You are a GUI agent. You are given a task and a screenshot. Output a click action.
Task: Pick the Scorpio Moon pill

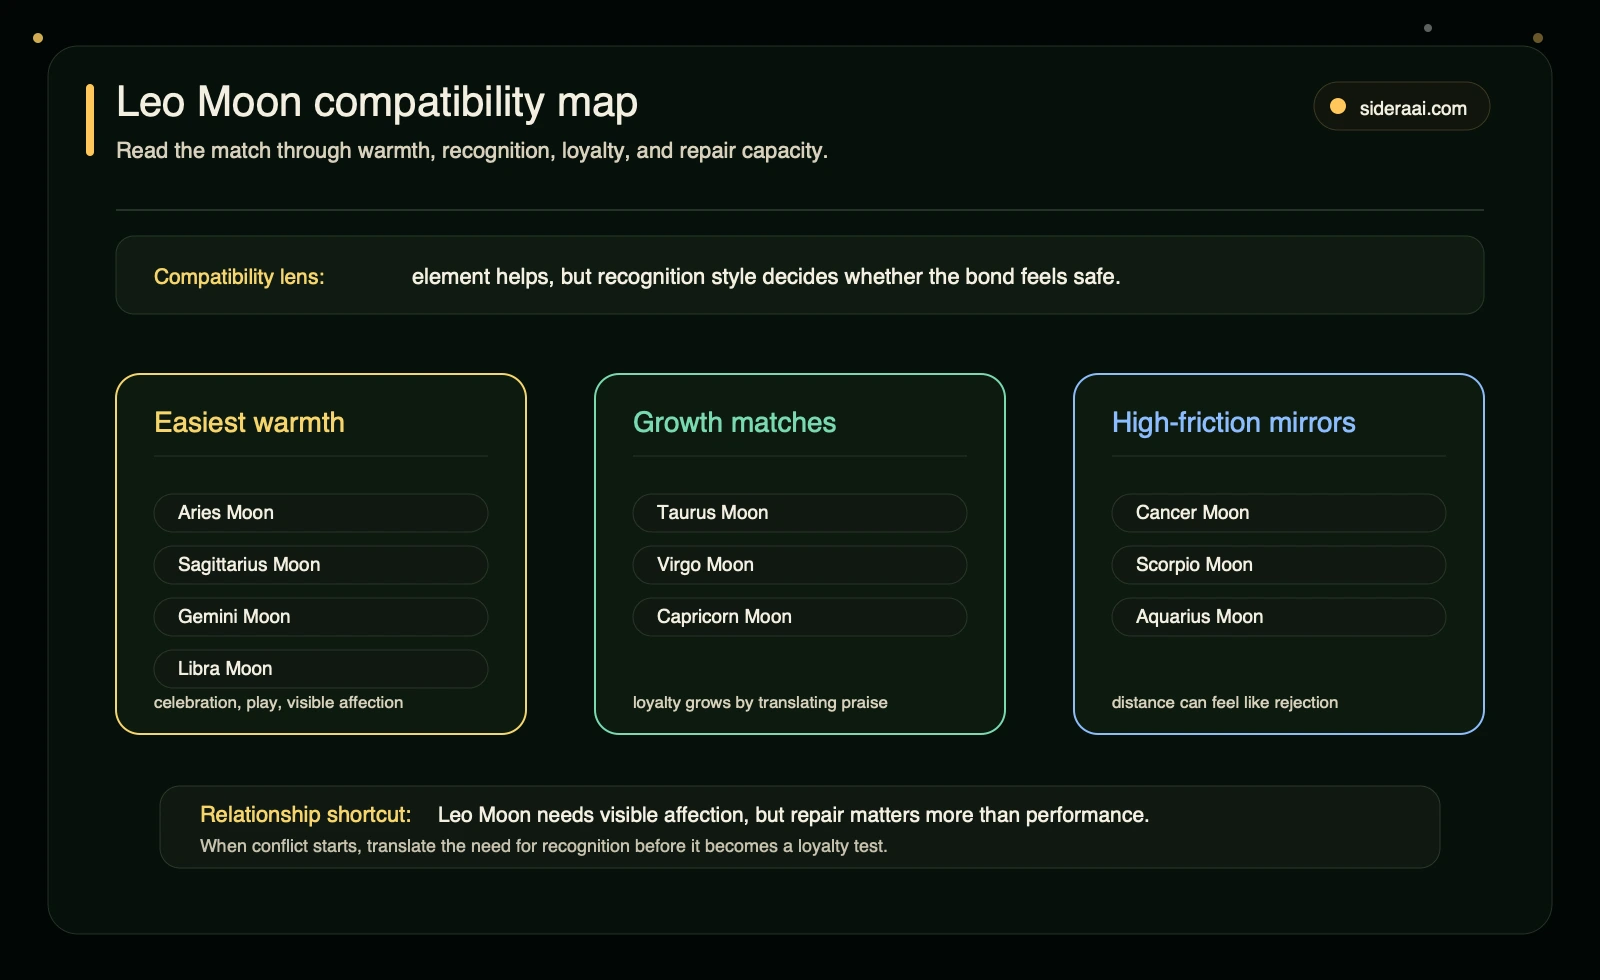[x=1279, y=565]
